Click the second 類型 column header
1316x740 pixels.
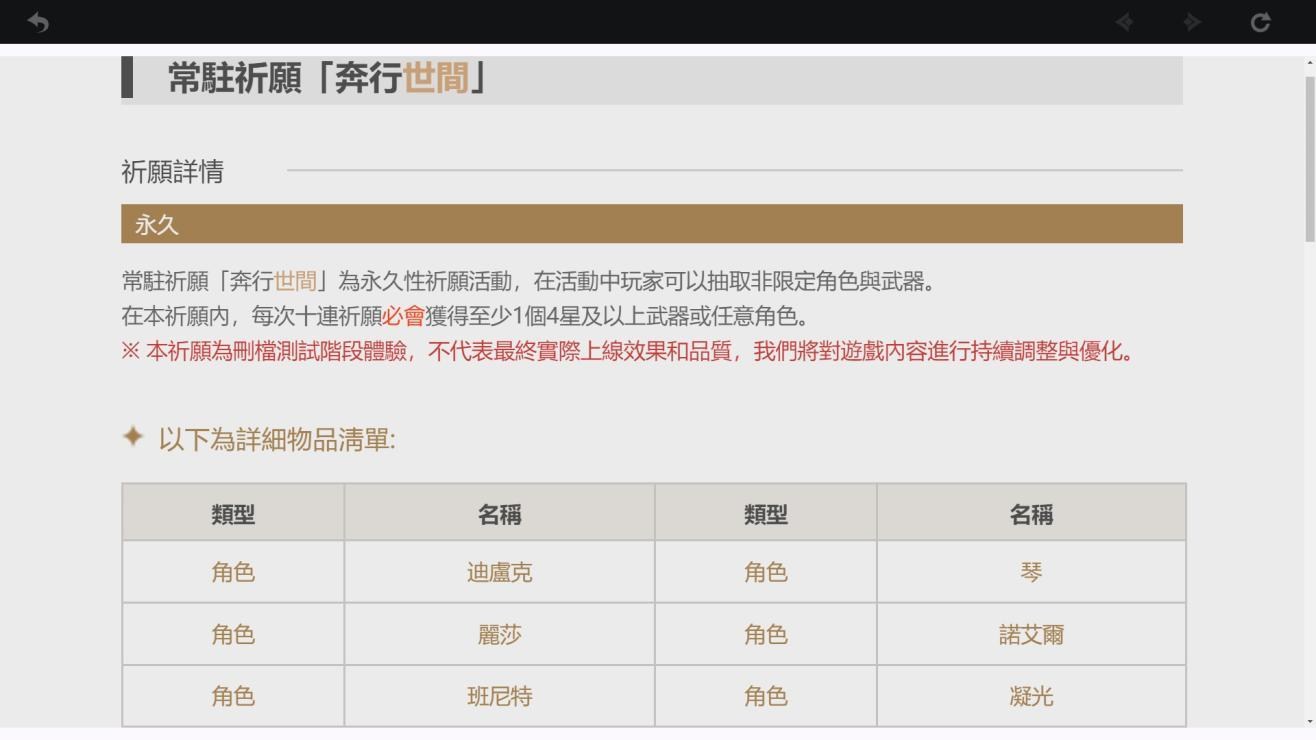click(765, 514)
